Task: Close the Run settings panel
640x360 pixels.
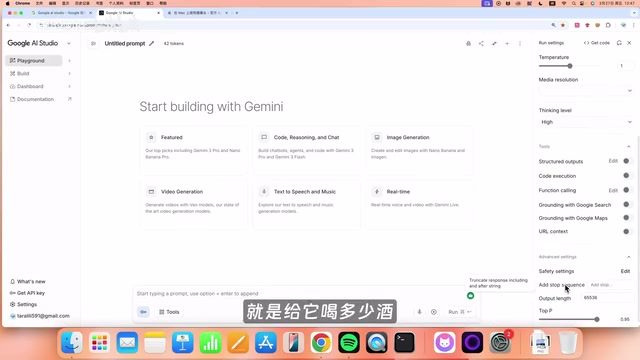Action: (629, 43)
